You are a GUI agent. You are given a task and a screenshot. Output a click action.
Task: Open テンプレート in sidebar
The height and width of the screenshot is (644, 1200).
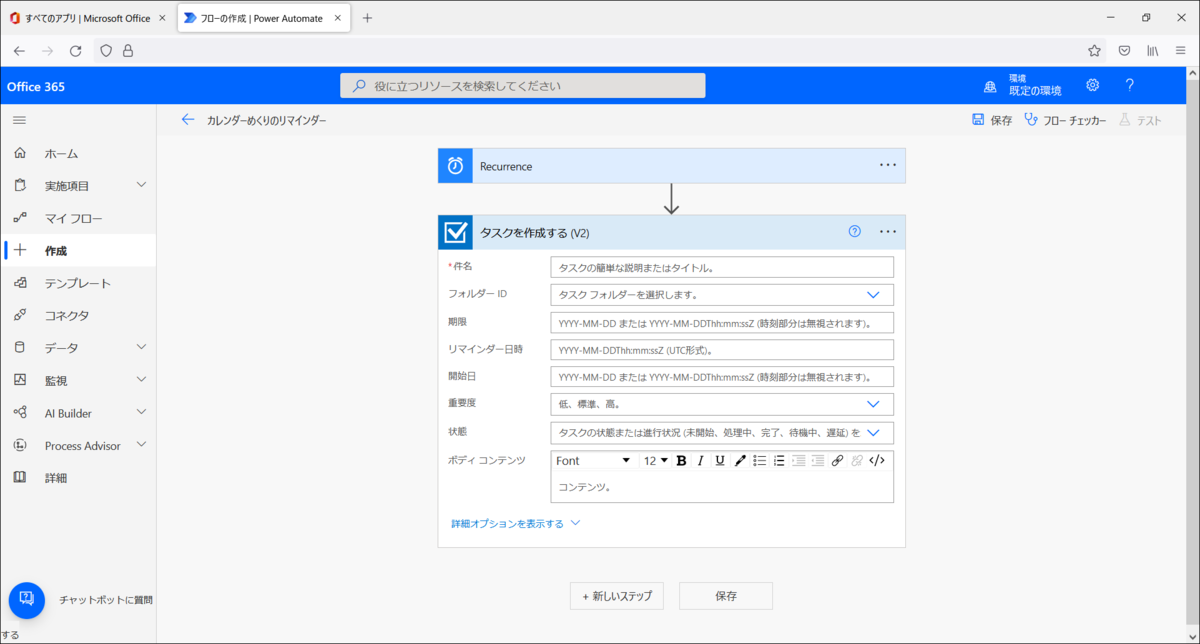tap(78, 283)
